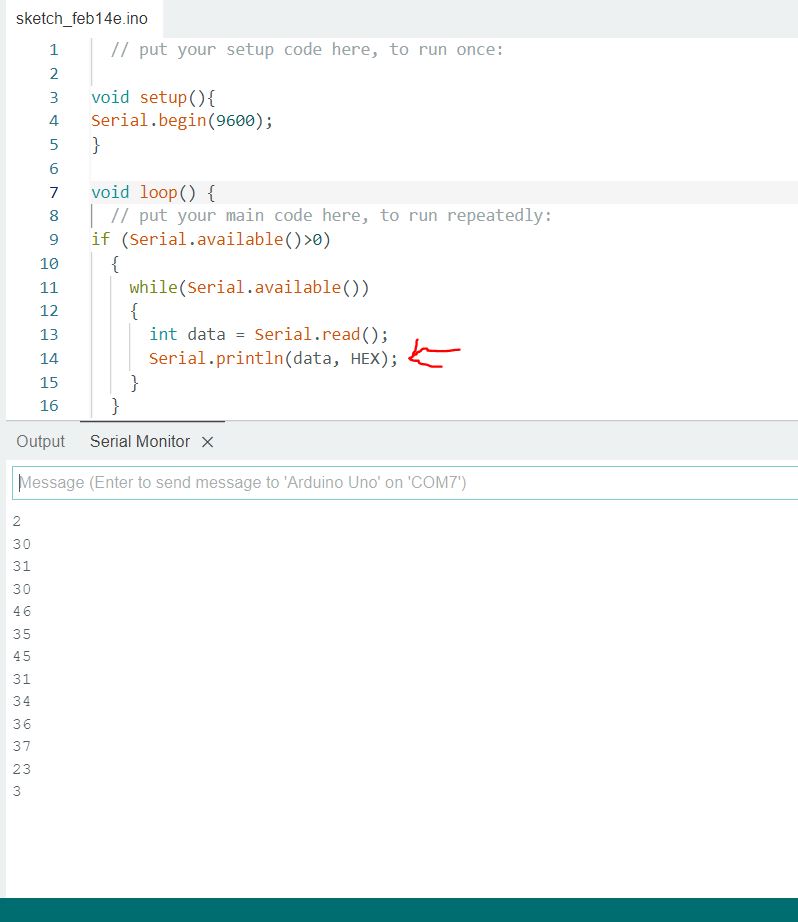The image size is (798, 922).
Task: Select the sketch_feb14e.ino editor tab
Action: coord(81,19)
